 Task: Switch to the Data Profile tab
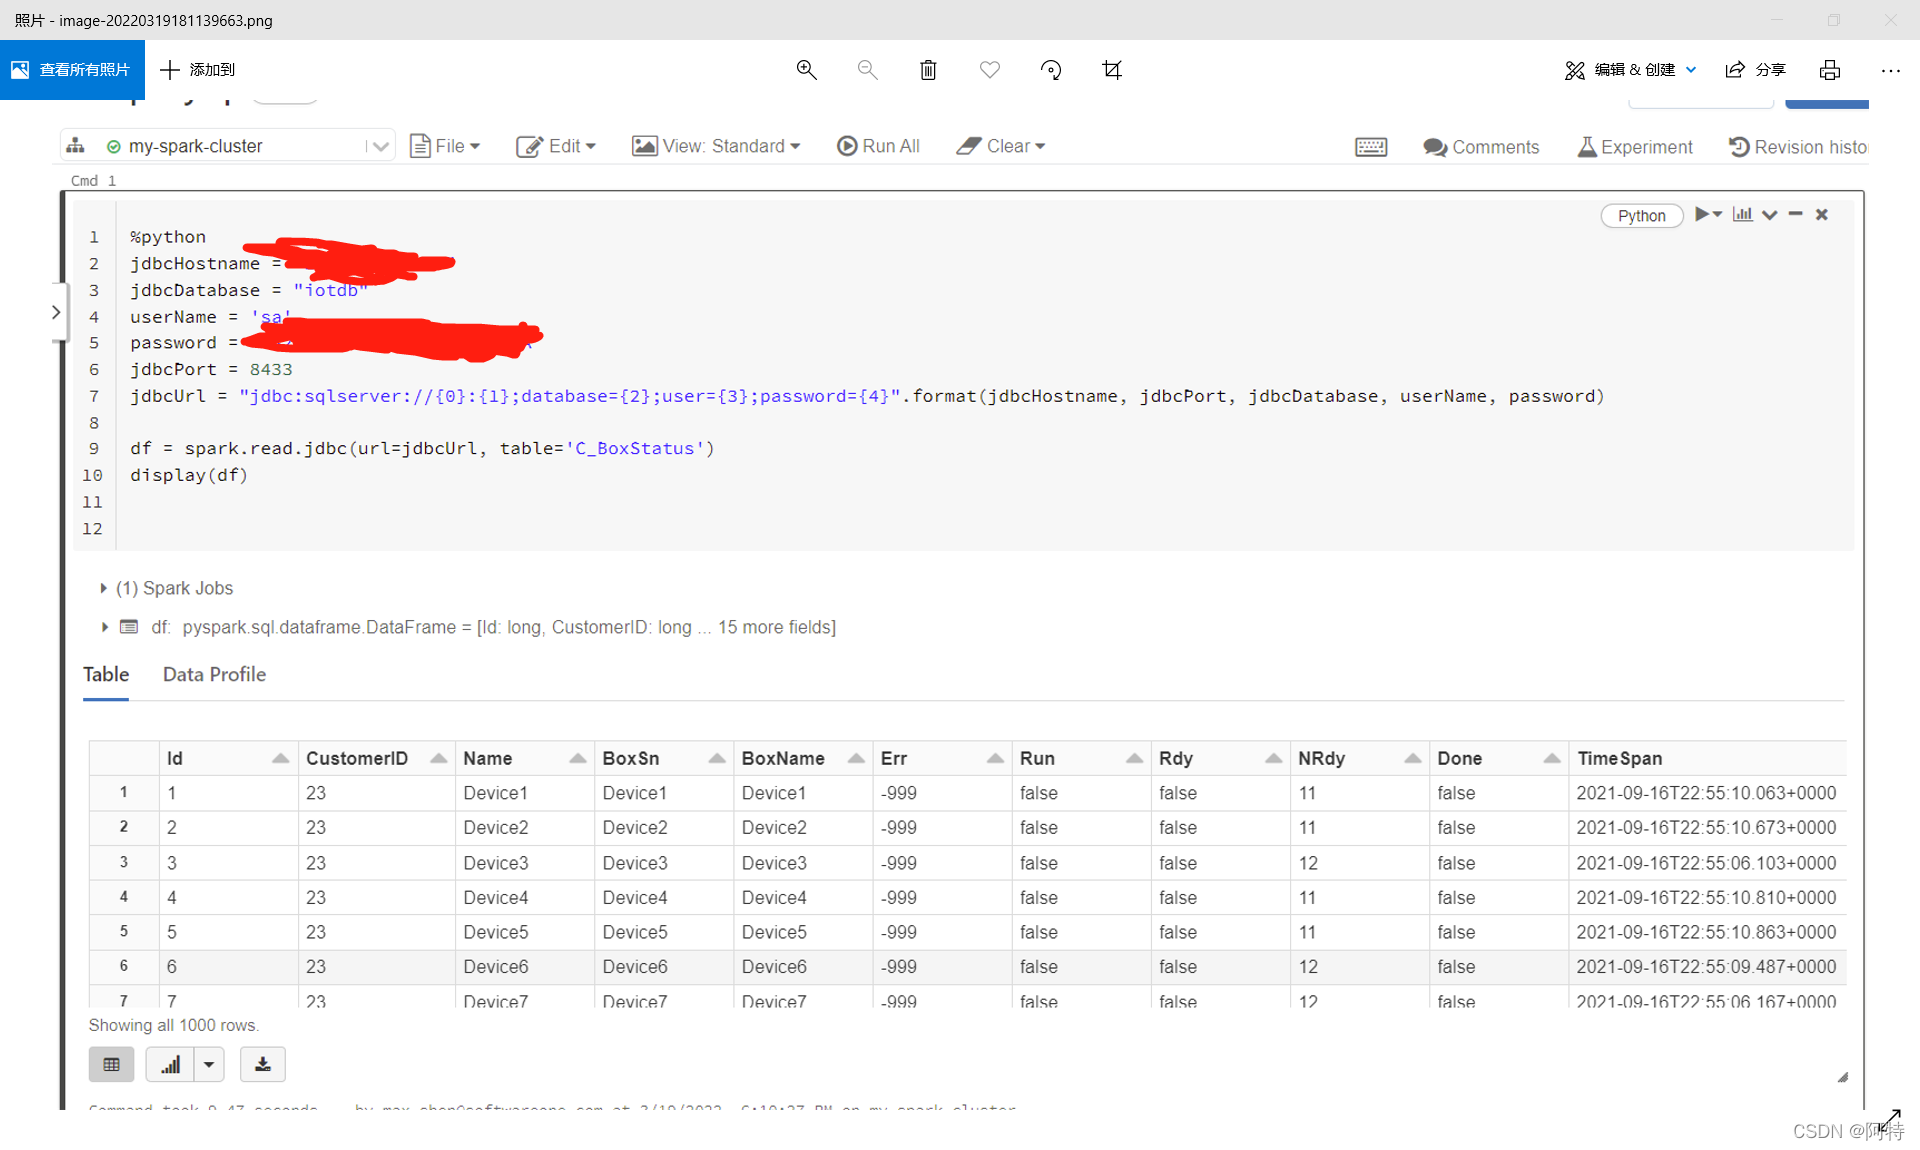[214, 674]
